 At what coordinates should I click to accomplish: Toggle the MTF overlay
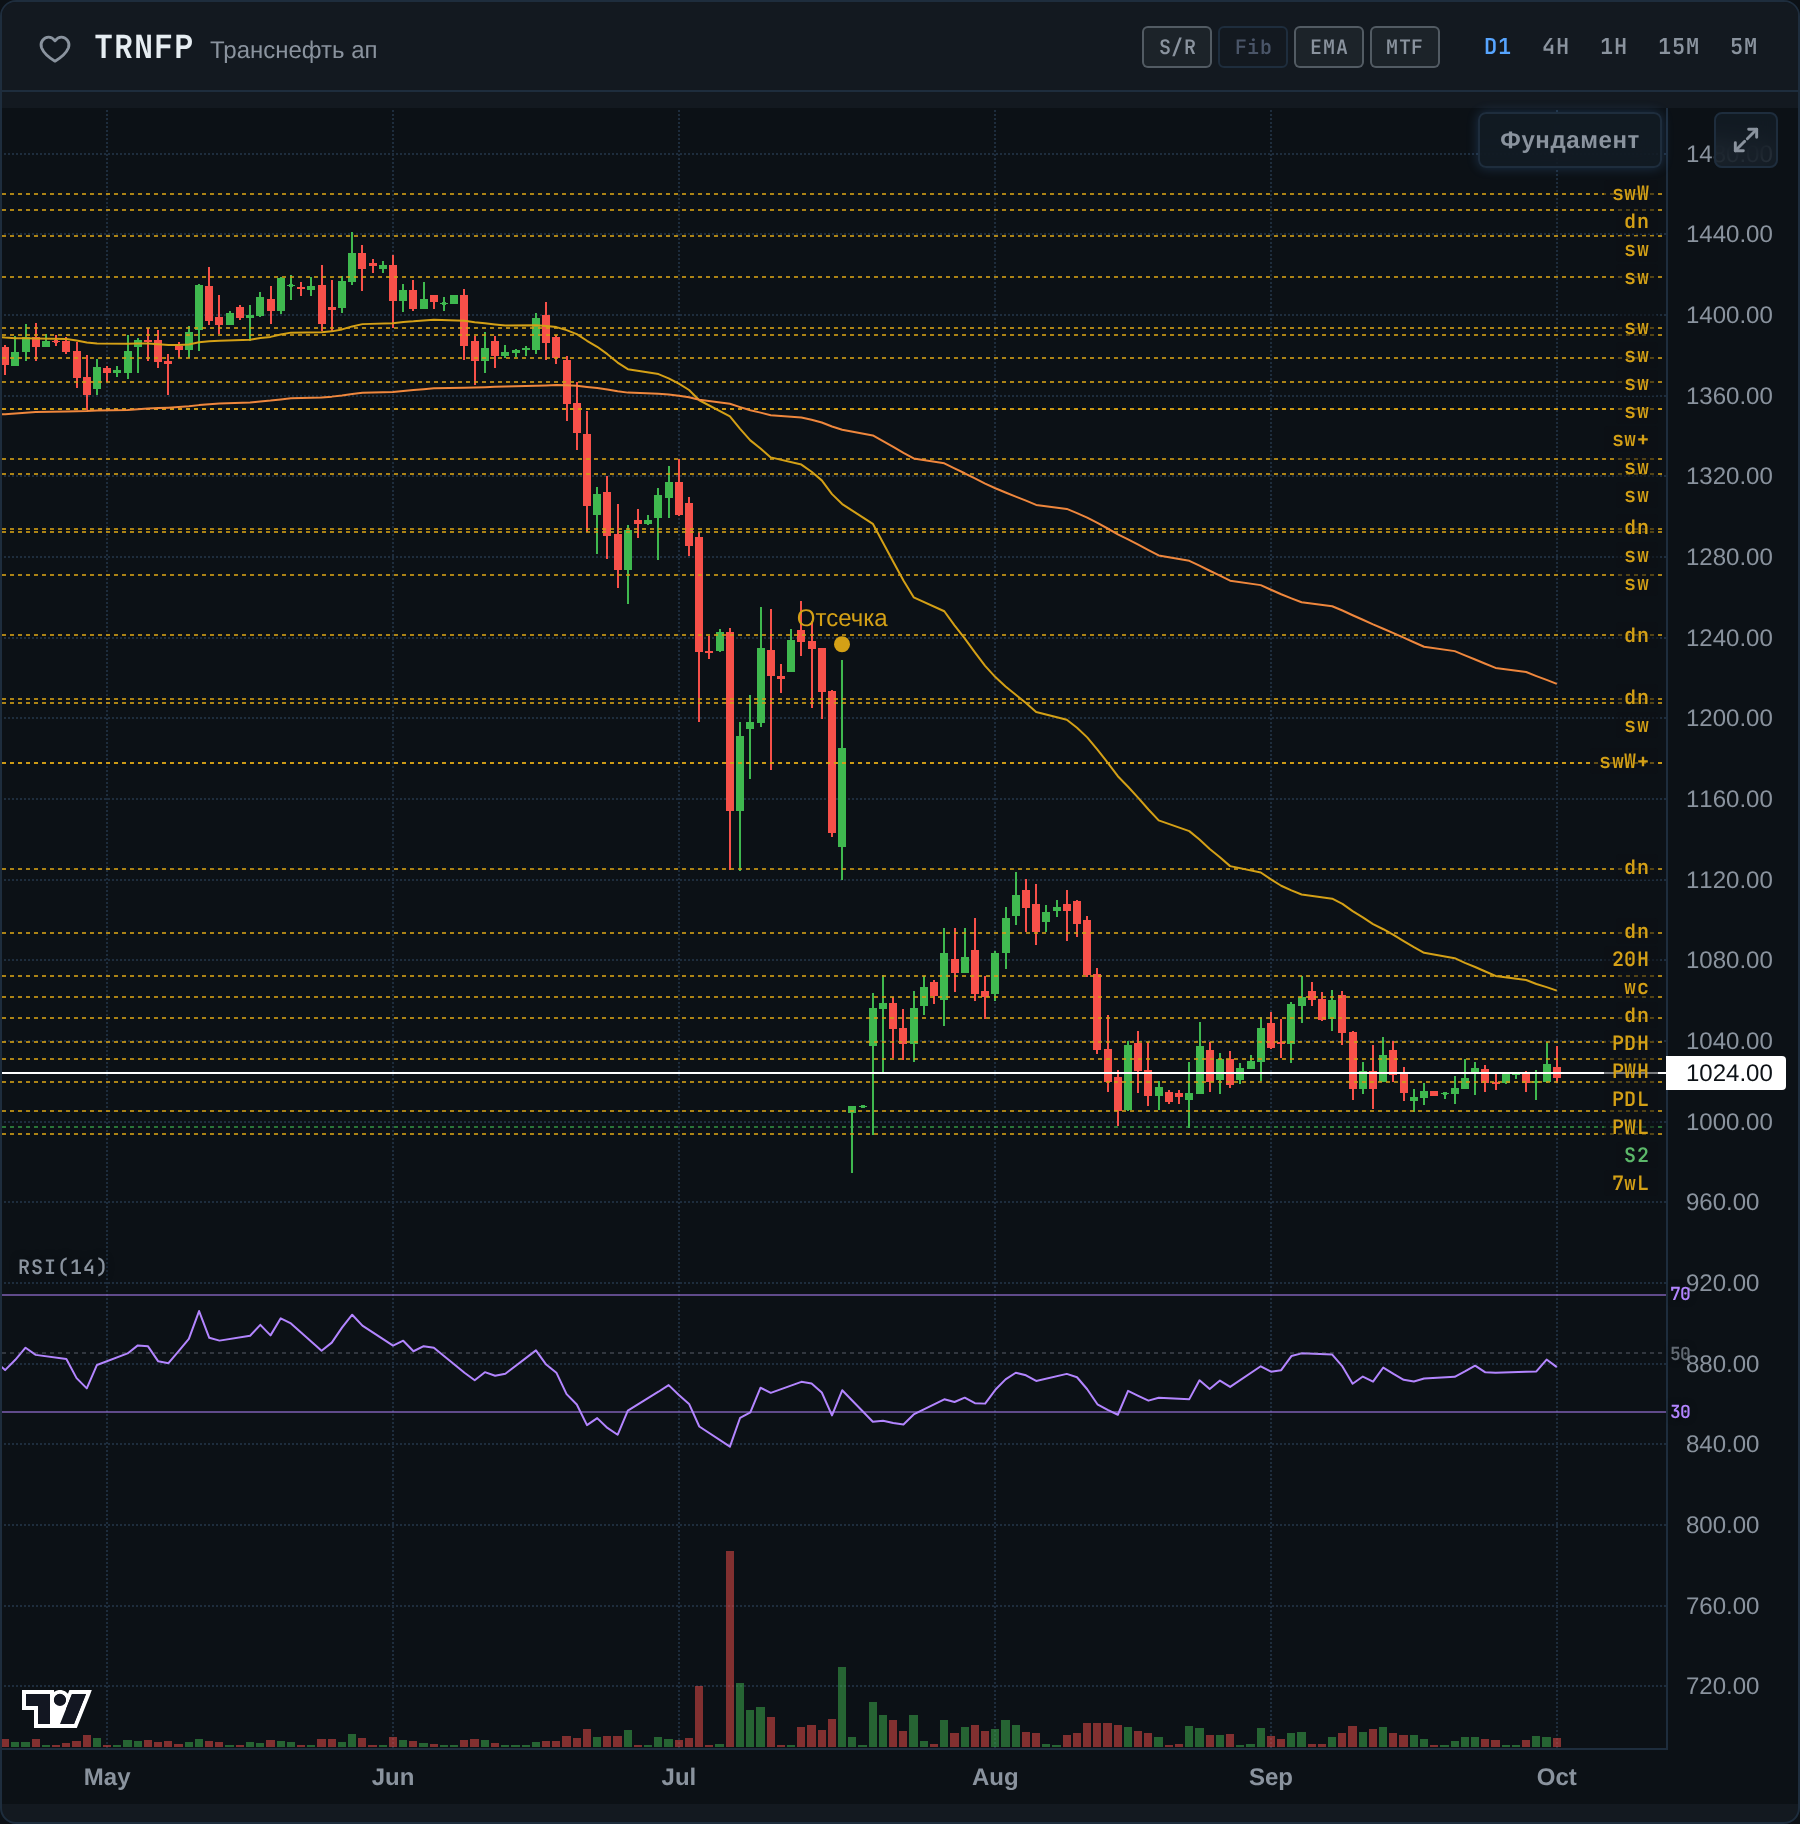[x=1404, y=47]
